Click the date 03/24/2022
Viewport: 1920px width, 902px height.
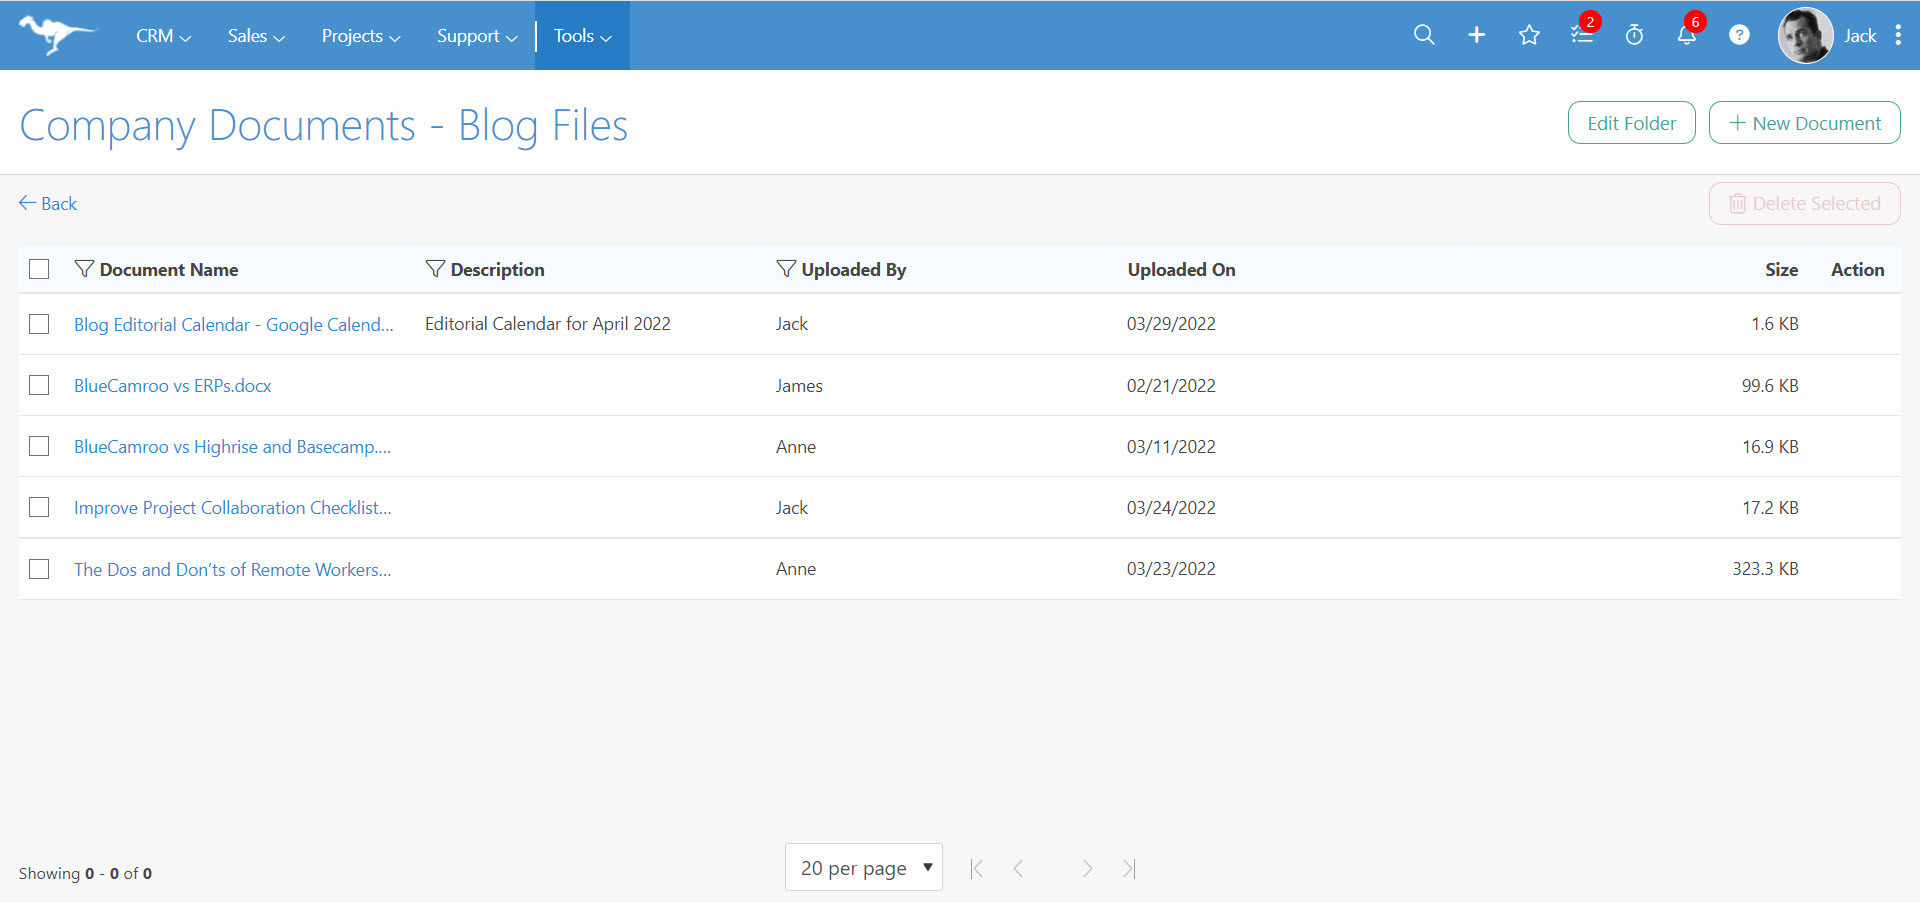1171,507
